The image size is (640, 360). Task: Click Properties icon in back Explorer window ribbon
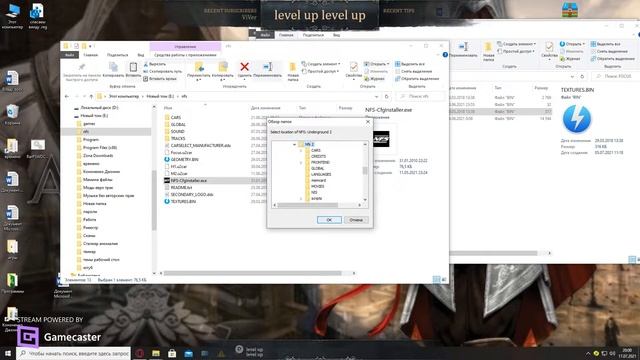[x=549, y=47]
